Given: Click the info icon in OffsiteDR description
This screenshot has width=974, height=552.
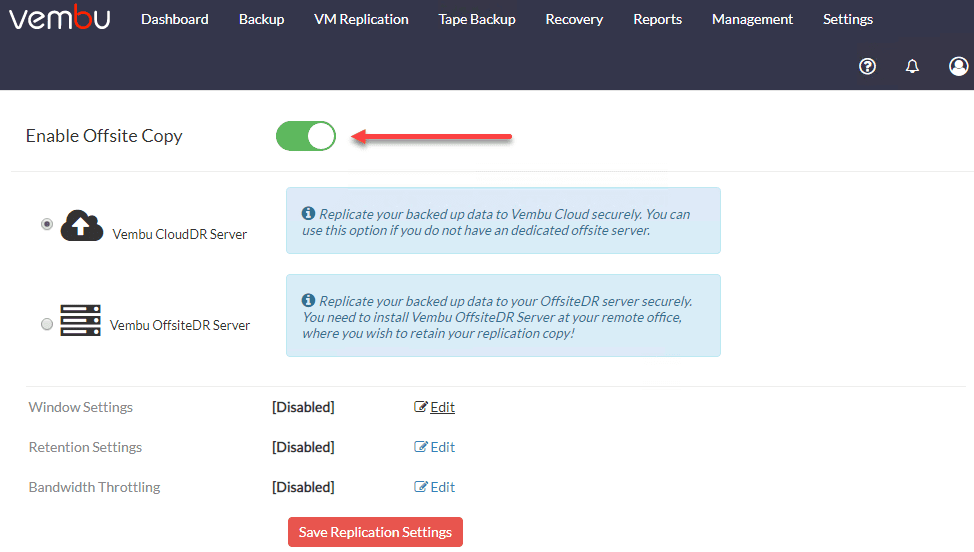Looking at the screenshot, I should (309, 301).
